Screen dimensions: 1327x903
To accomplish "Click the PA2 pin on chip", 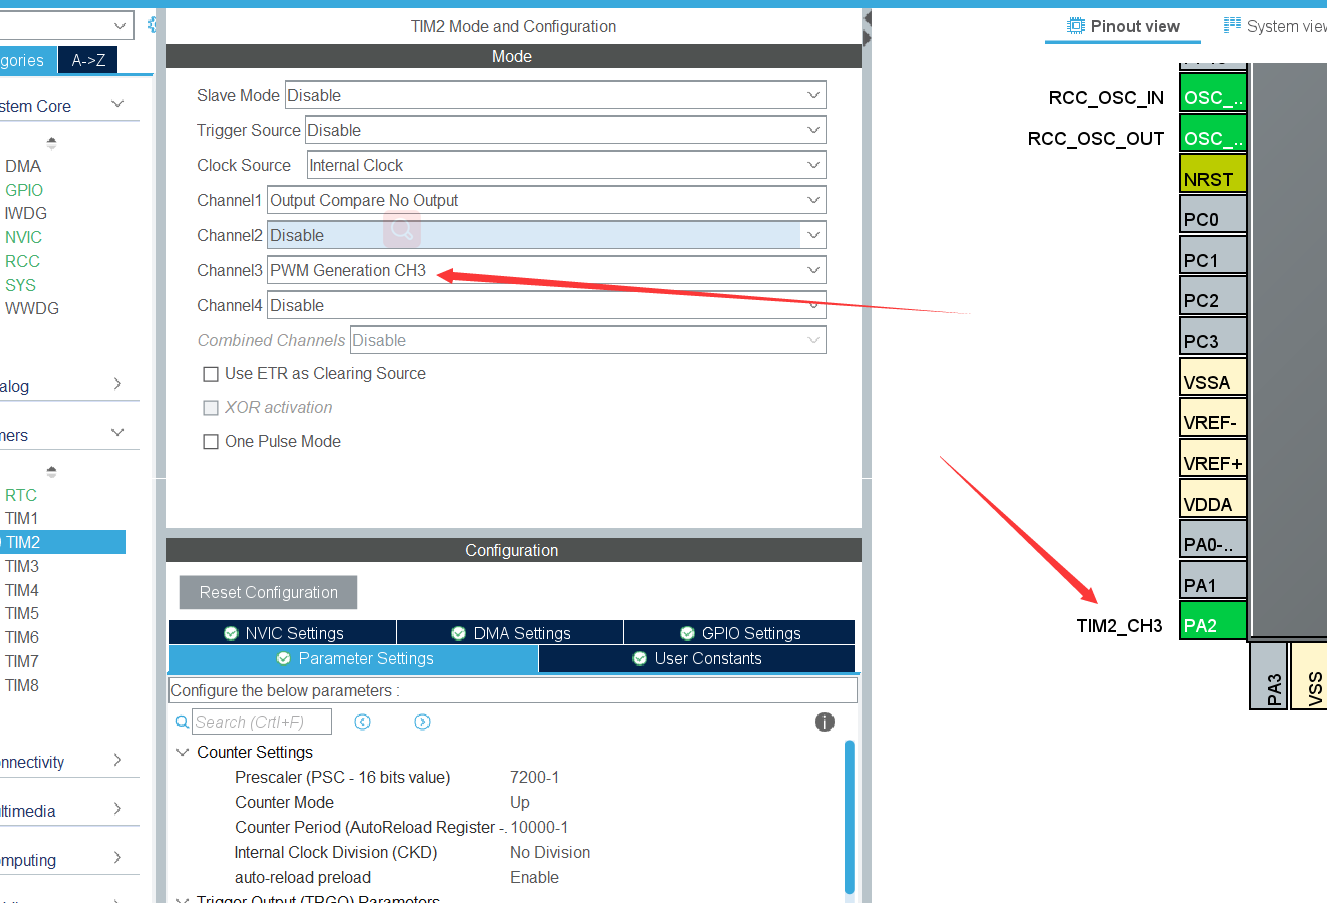I will coord(1213,620).
